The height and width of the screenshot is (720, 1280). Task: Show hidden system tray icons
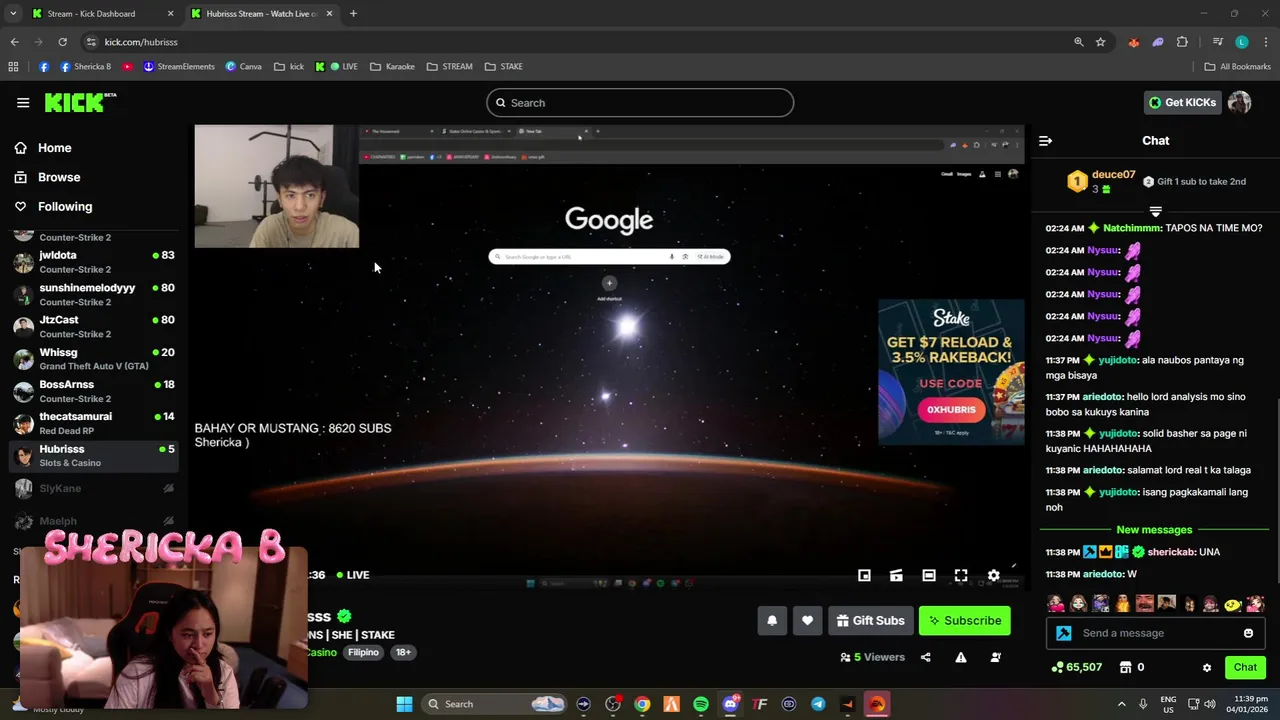tap(1121, 704)
